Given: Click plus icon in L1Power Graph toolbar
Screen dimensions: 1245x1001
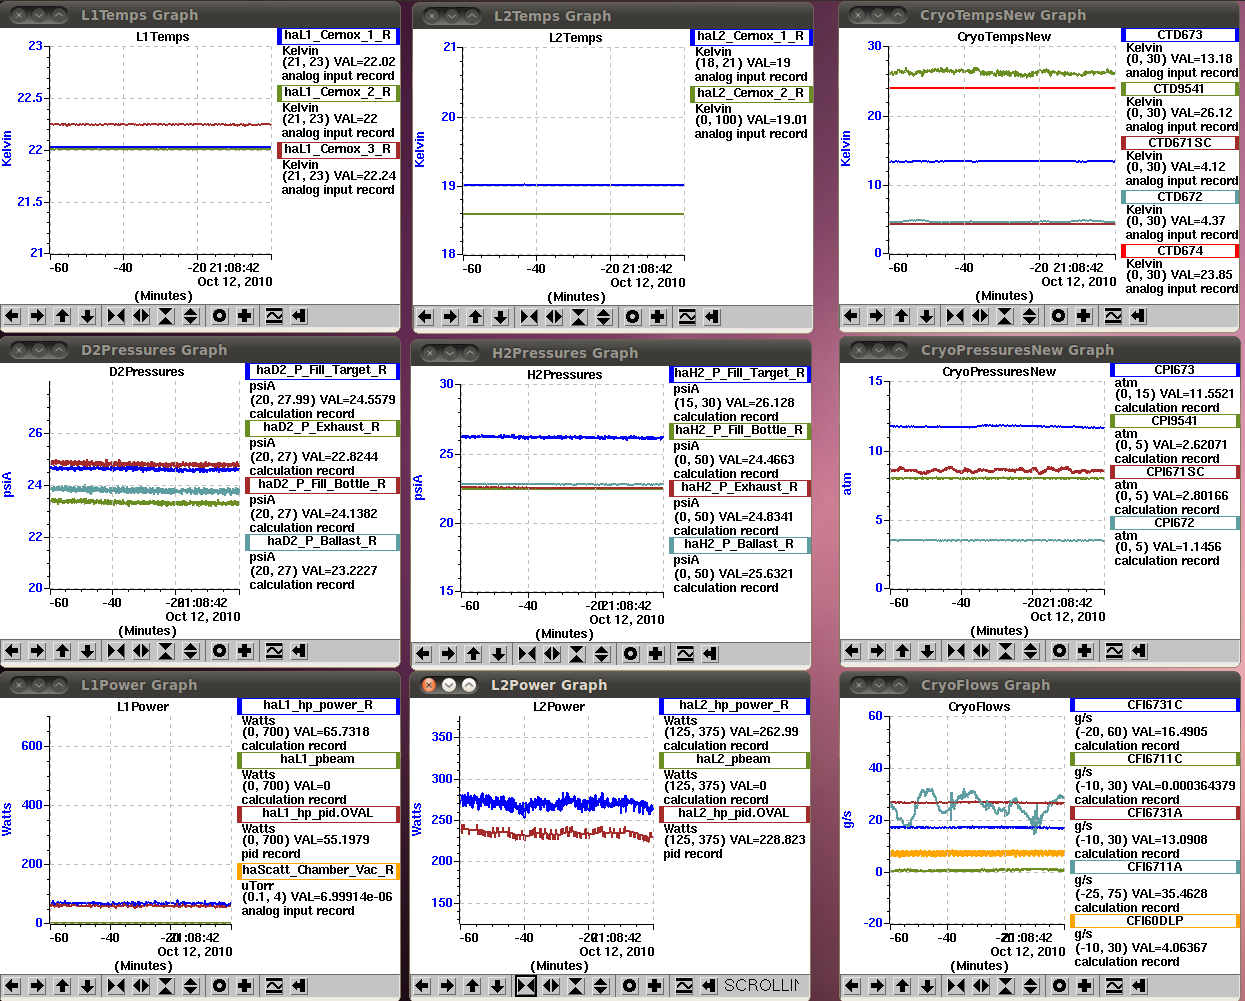Looking at the screenshot, I should pyautogui.click(x=245, y=986).
